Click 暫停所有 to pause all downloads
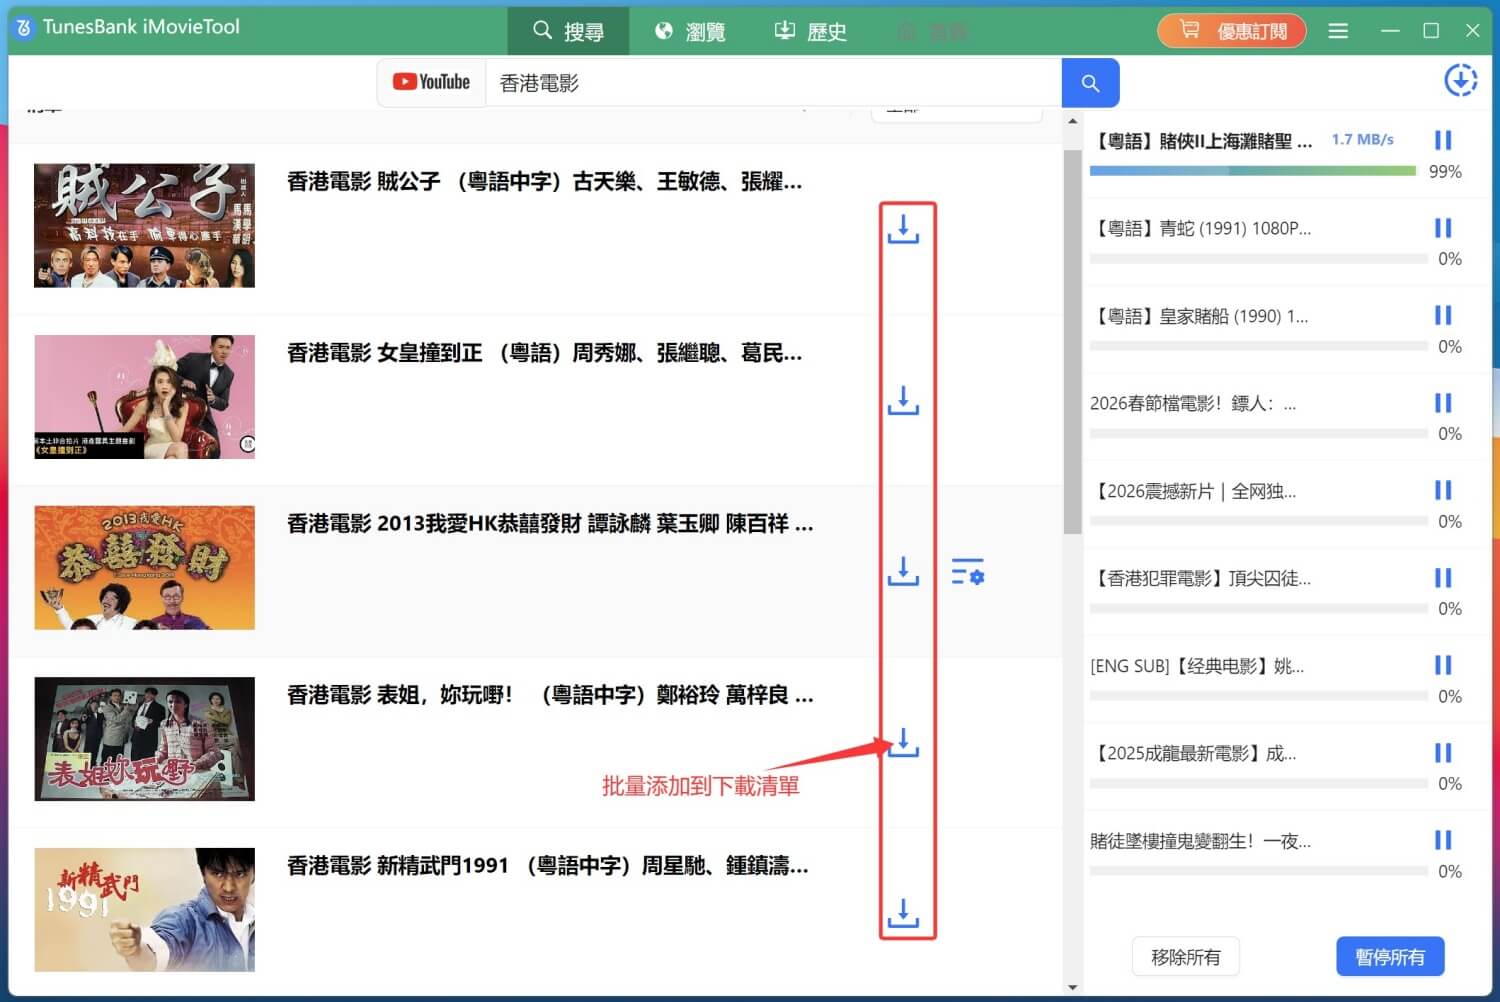 [1389, 956]
